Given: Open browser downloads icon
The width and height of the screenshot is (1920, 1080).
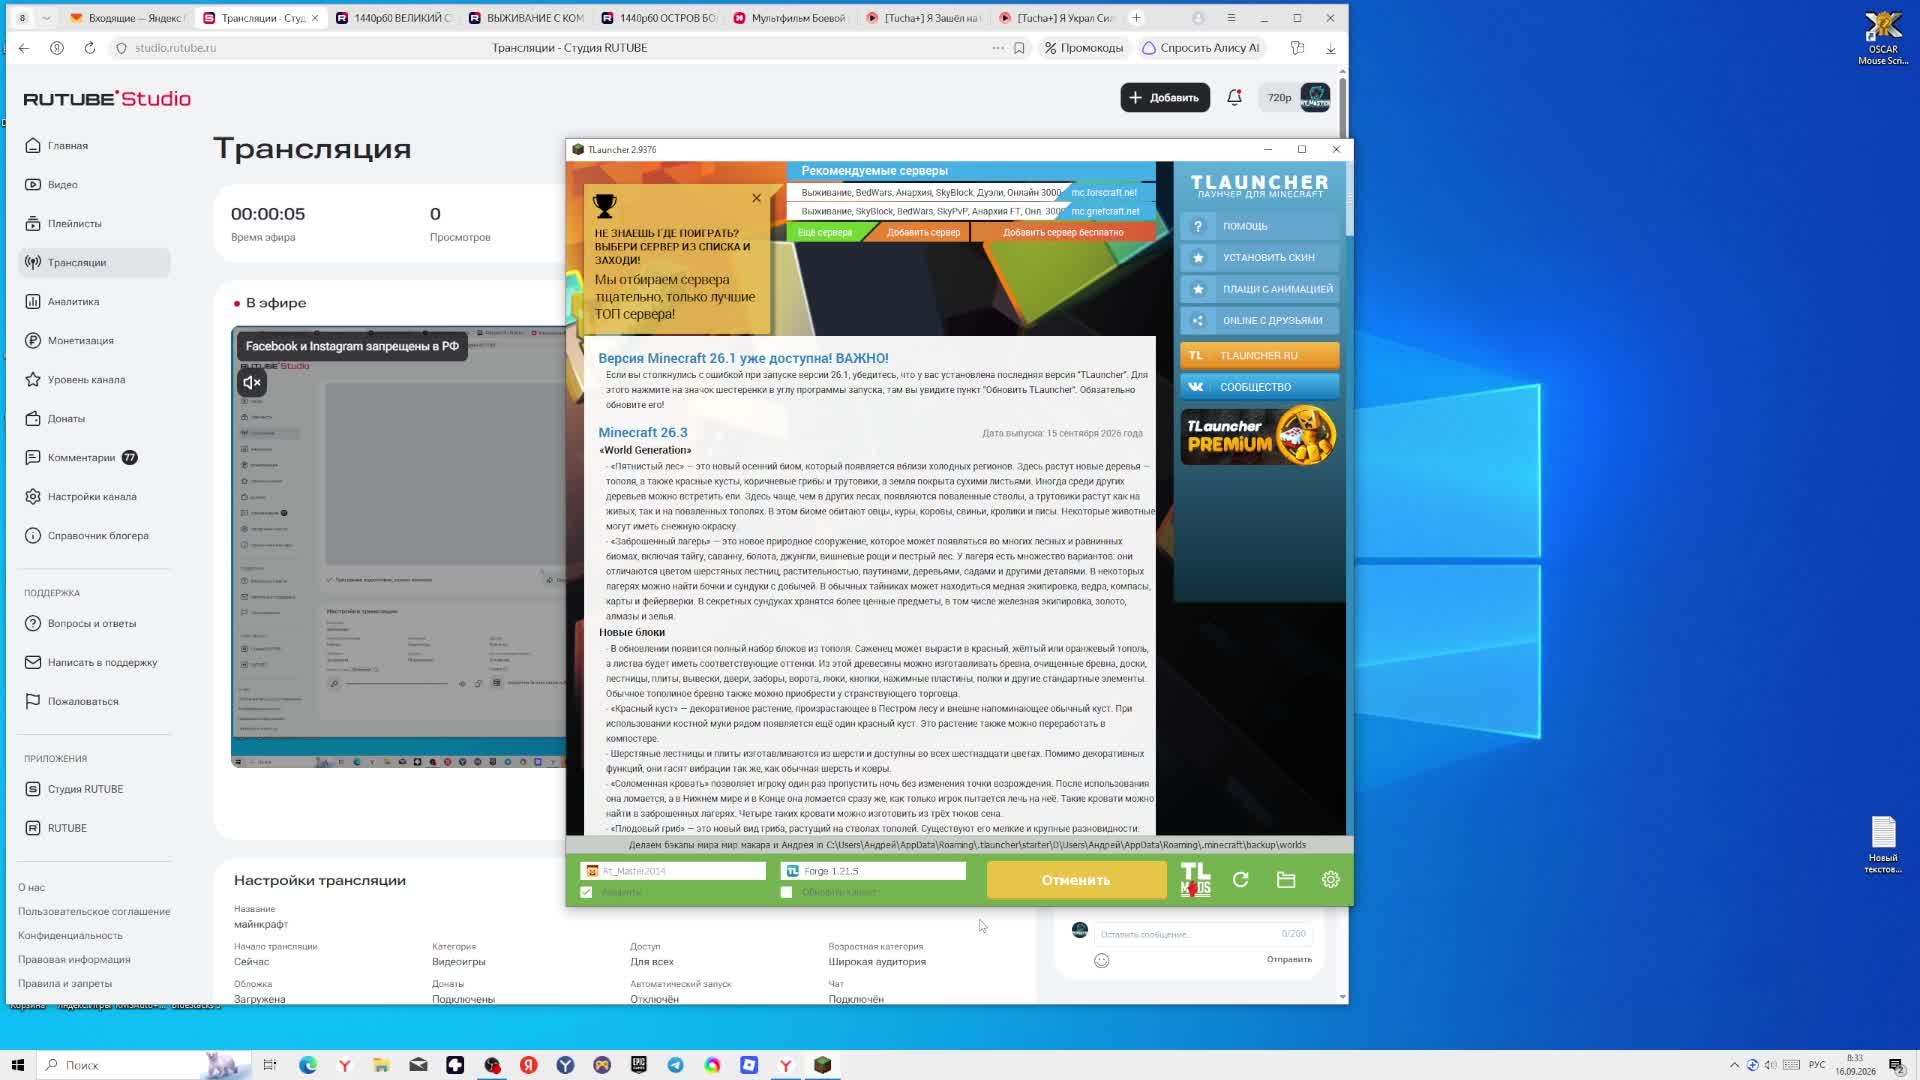Looking at the screenshot, I should pos(1330,48).
